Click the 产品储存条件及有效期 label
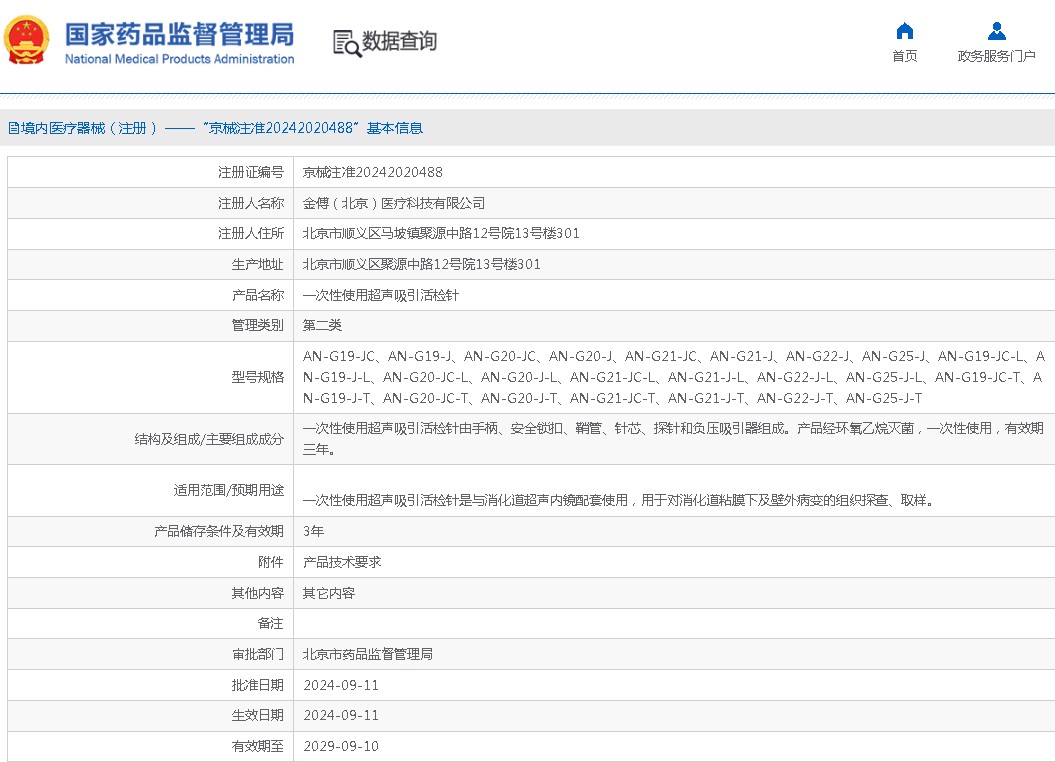The height and width of the screenshot is (762, 1055). pos(219,531)
